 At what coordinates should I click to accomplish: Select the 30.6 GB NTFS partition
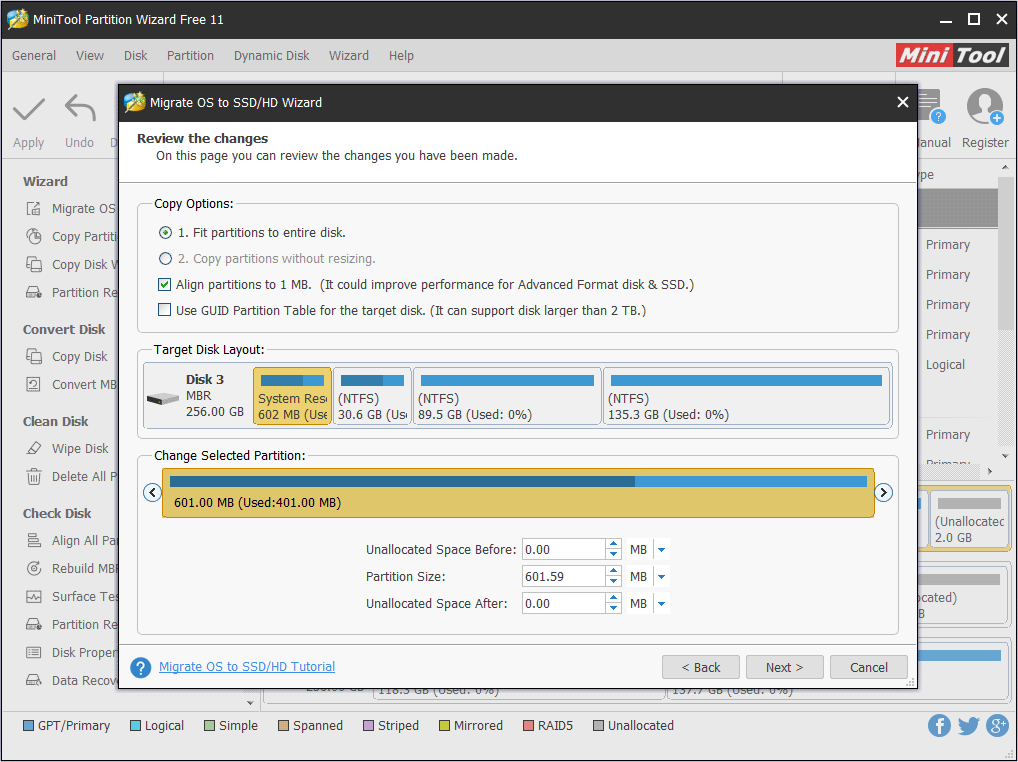pos(372,396)
